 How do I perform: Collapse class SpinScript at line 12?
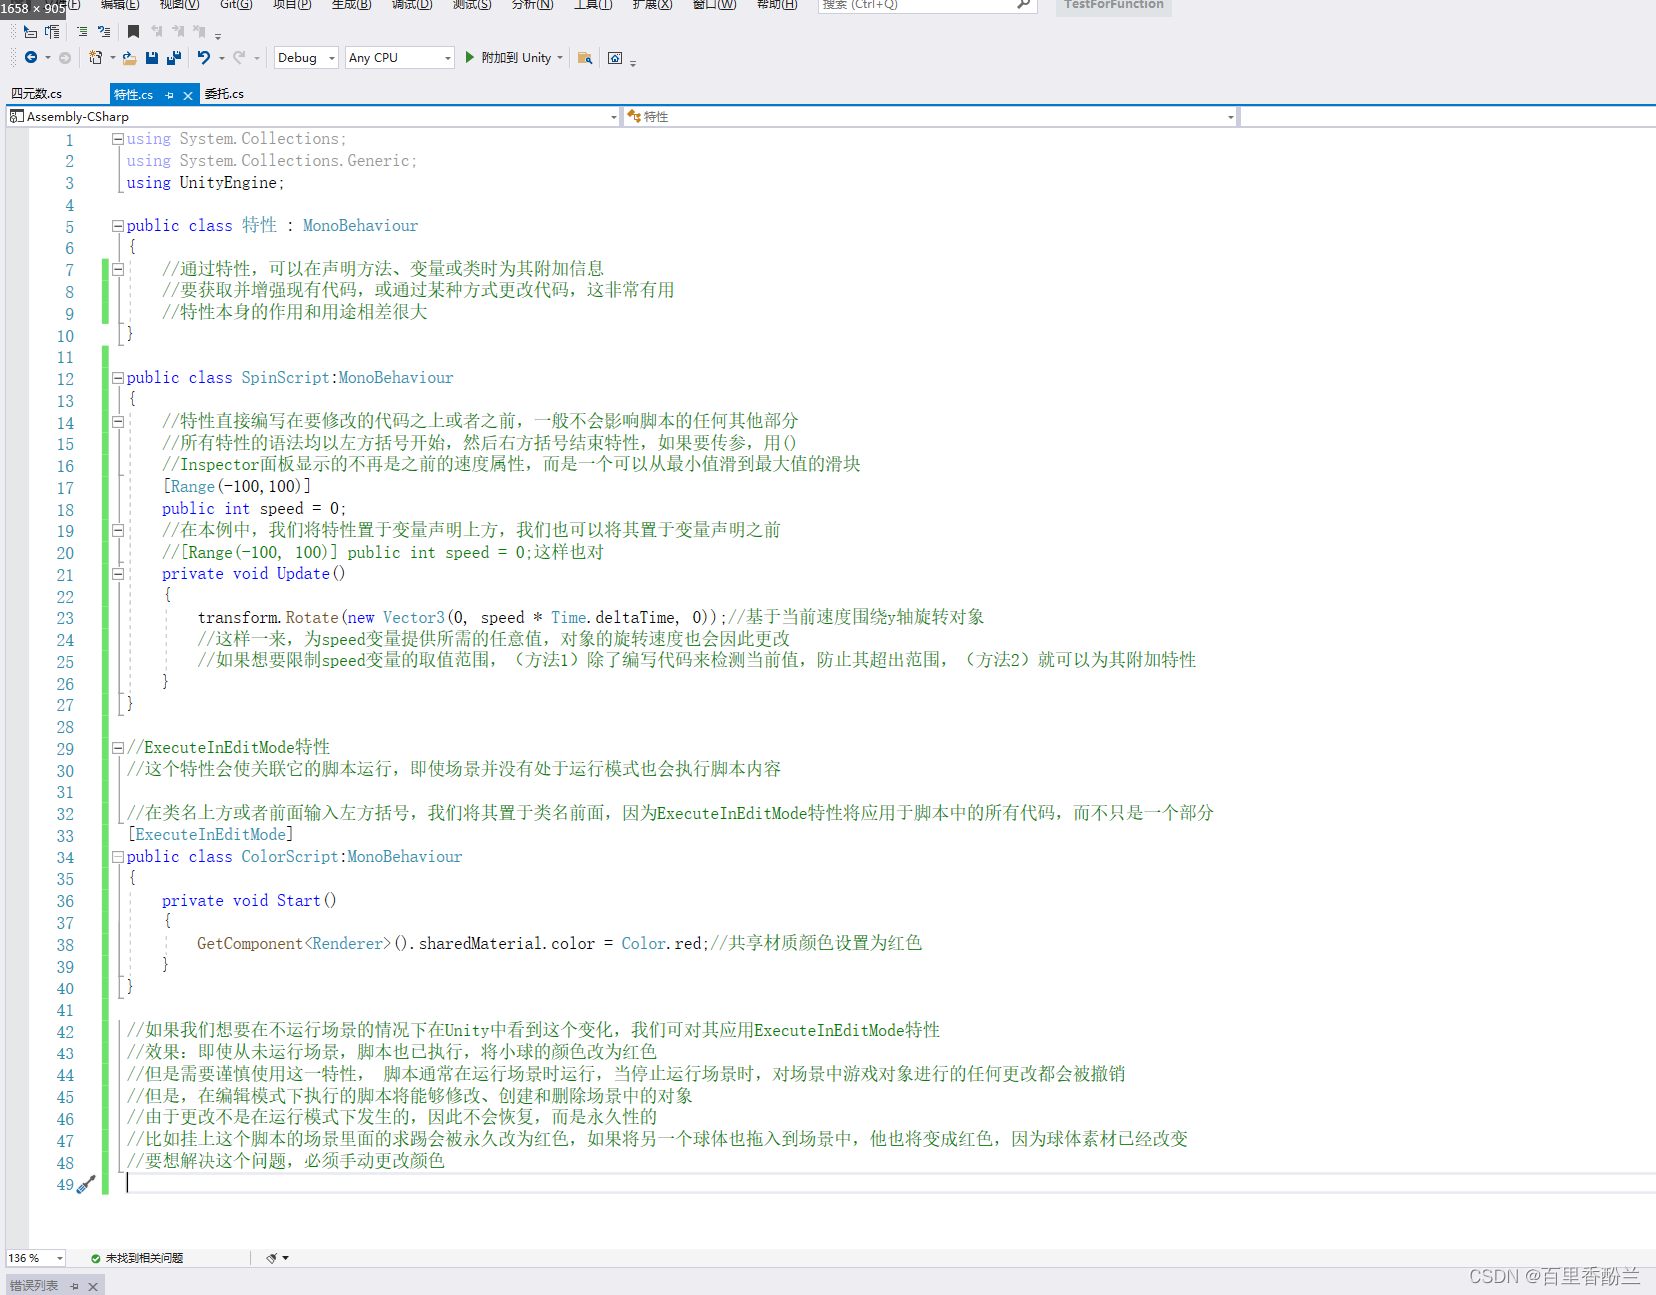[118, 378]
